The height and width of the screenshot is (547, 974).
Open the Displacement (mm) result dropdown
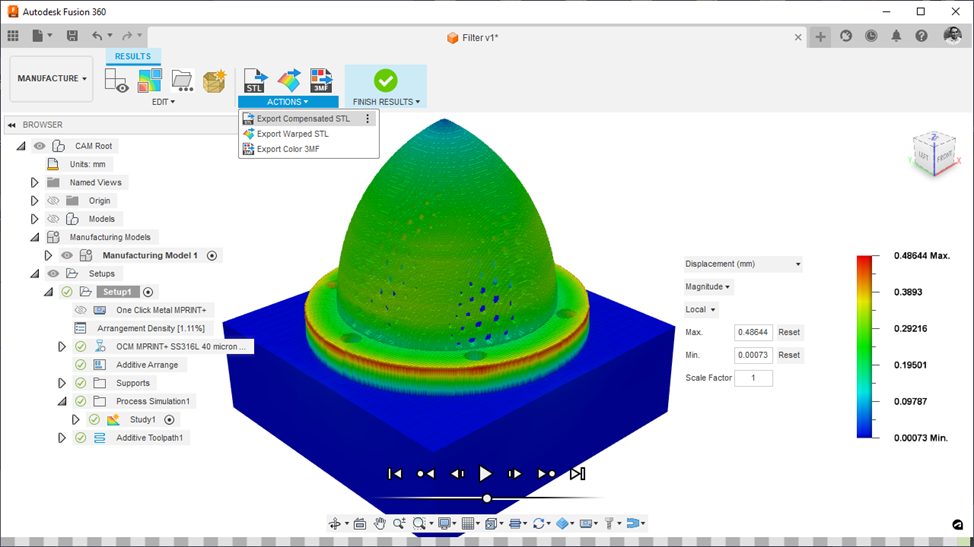(x=743, y=264)
